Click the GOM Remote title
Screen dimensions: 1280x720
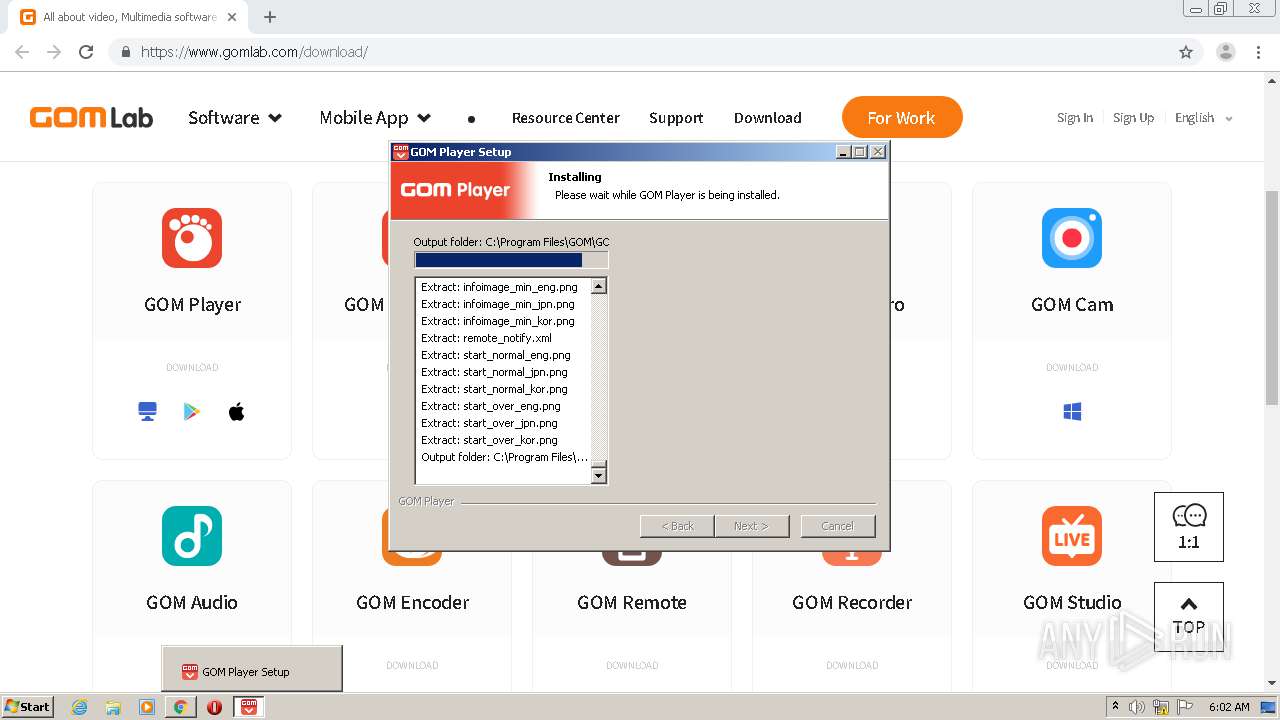[x=632, y=602]
